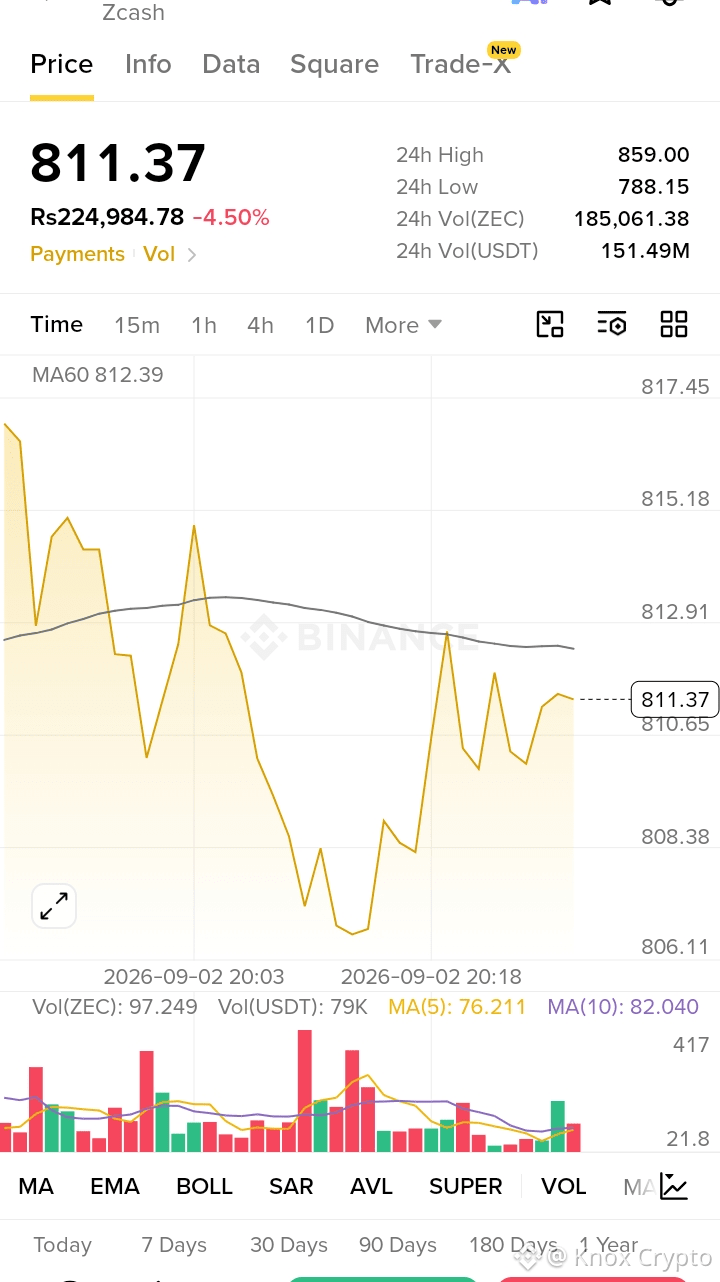Screen dimensions: 720x1282
Task: Open the indicator chart icon beside VOL
Action: [674, 1186]
